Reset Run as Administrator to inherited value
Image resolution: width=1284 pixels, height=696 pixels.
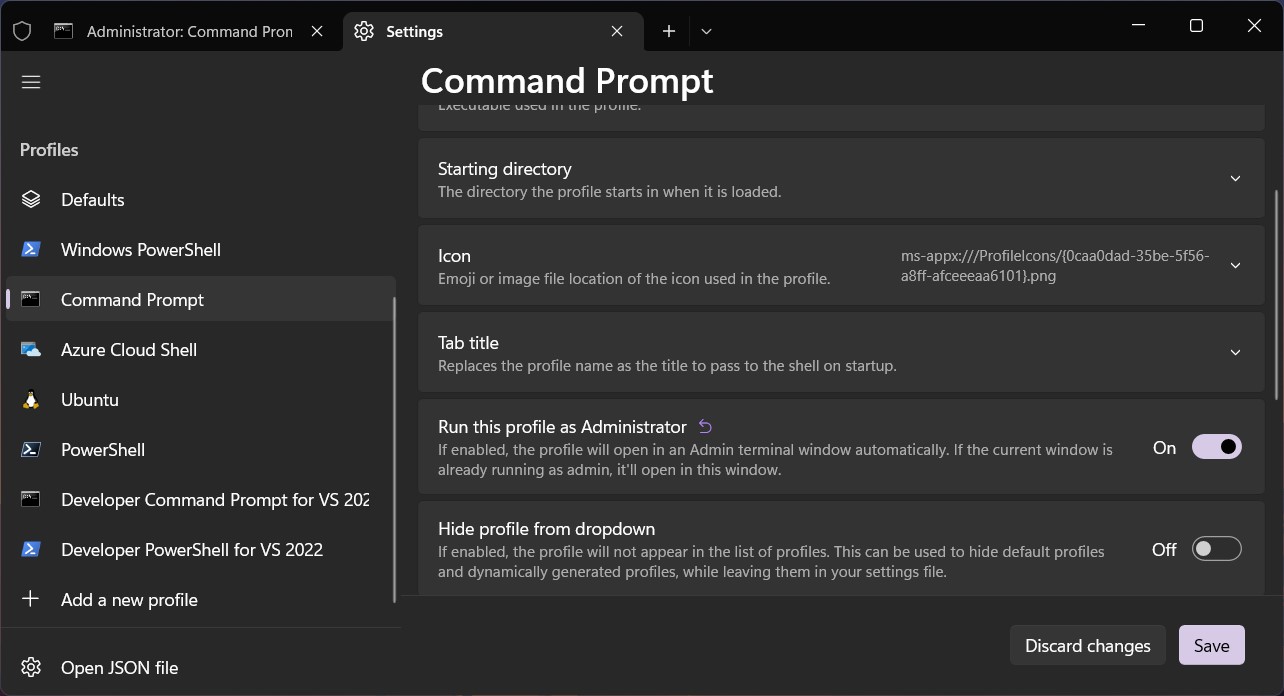click(705, 427)
